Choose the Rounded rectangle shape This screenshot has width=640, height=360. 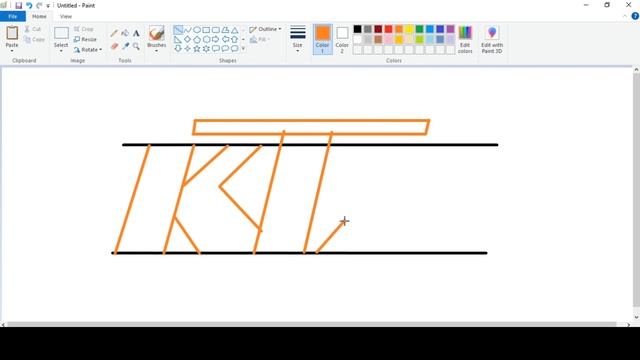pos(216,30)
